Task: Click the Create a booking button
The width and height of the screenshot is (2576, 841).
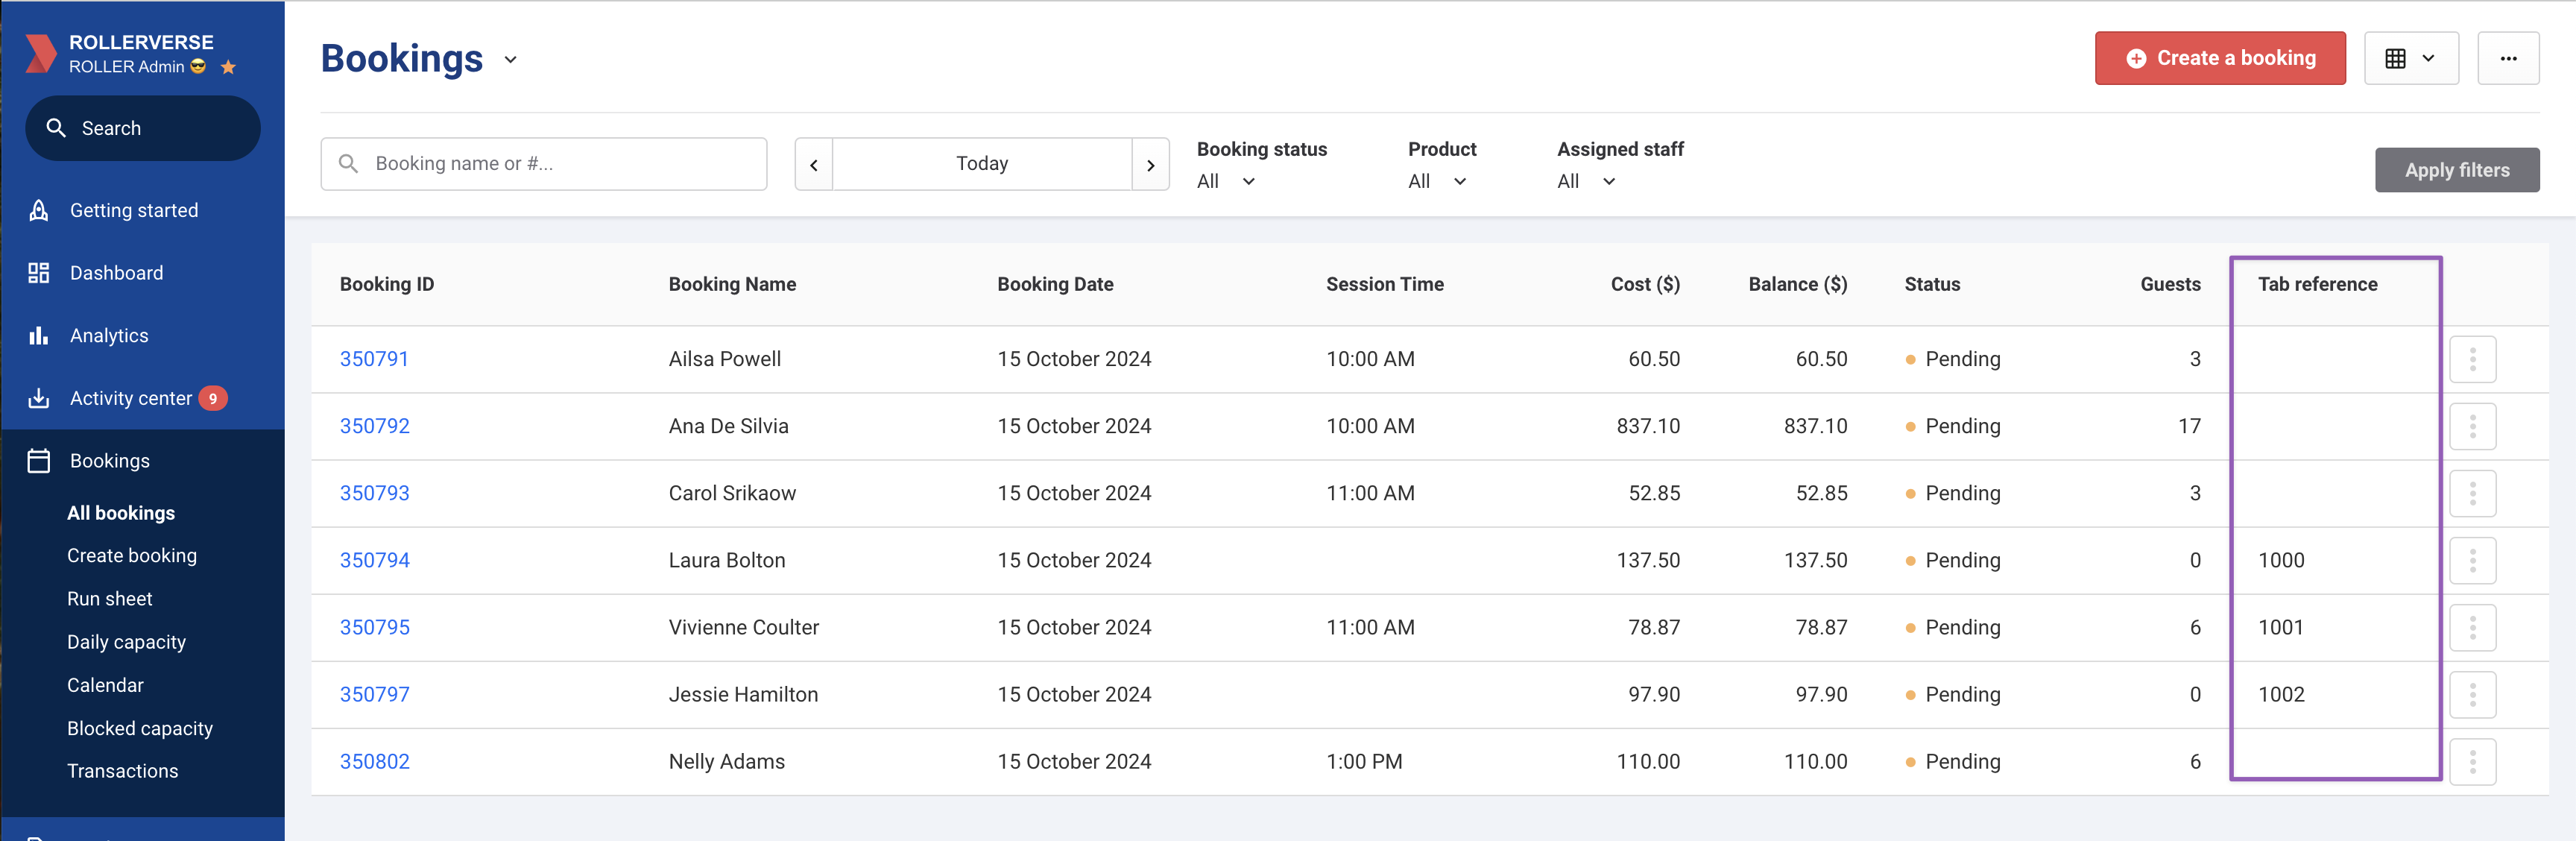Action: (x=2220, y=58)
